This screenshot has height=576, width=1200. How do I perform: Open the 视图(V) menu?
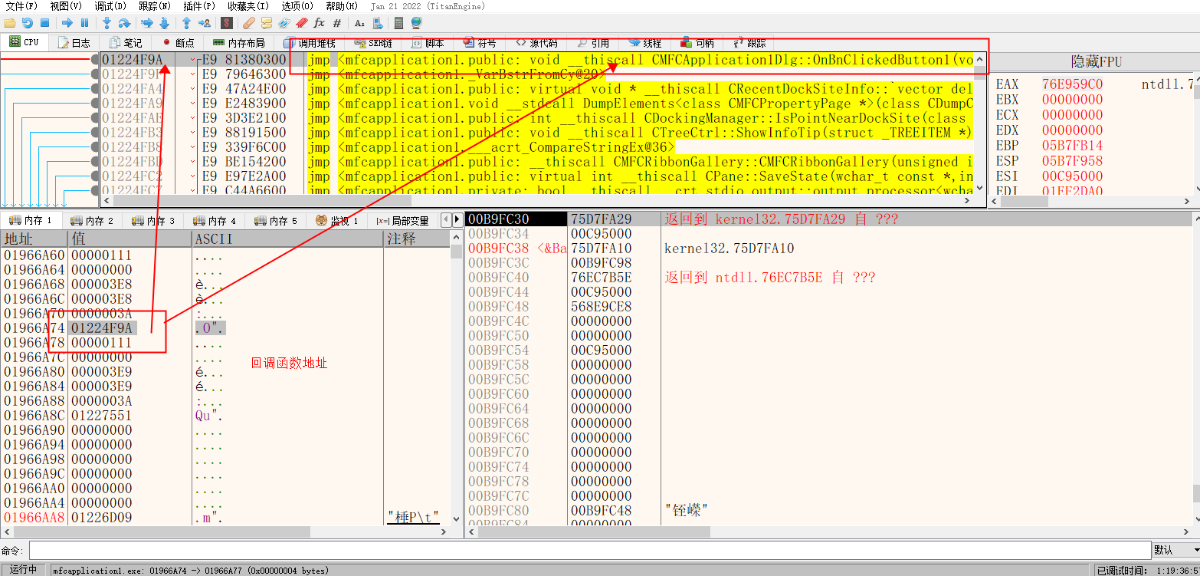[x=65, y=6]
